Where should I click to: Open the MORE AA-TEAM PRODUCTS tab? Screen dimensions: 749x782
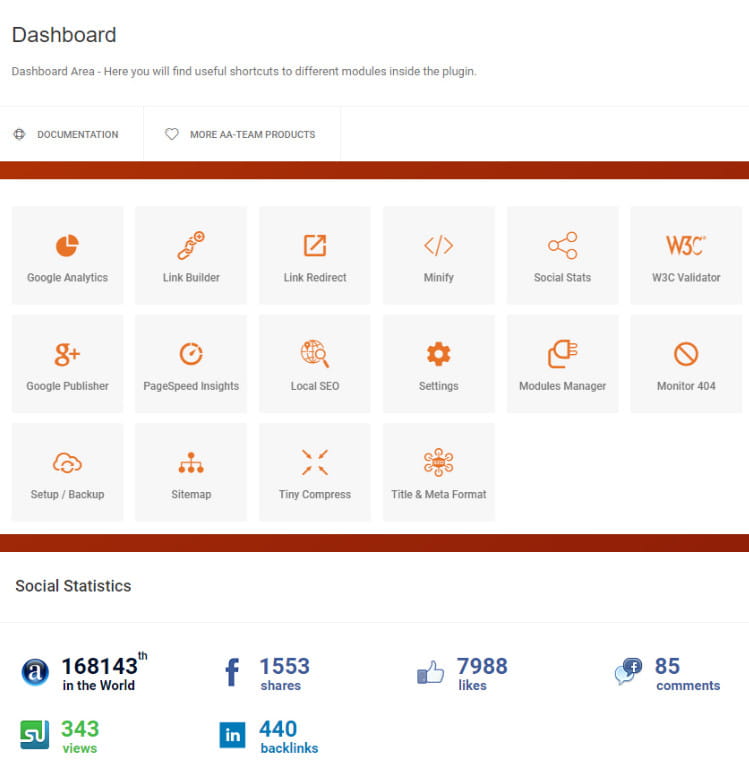[242, 134]
